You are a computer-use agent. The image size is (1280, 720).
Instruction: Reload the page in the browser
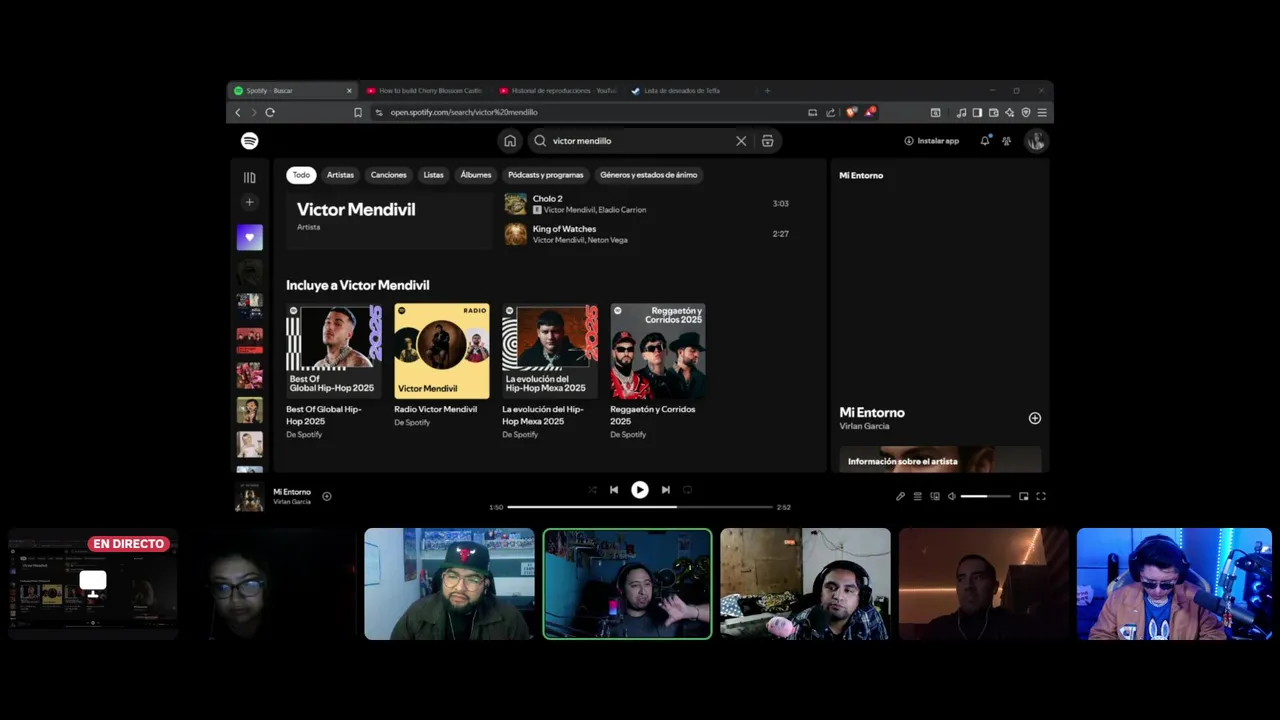point(270,113)
